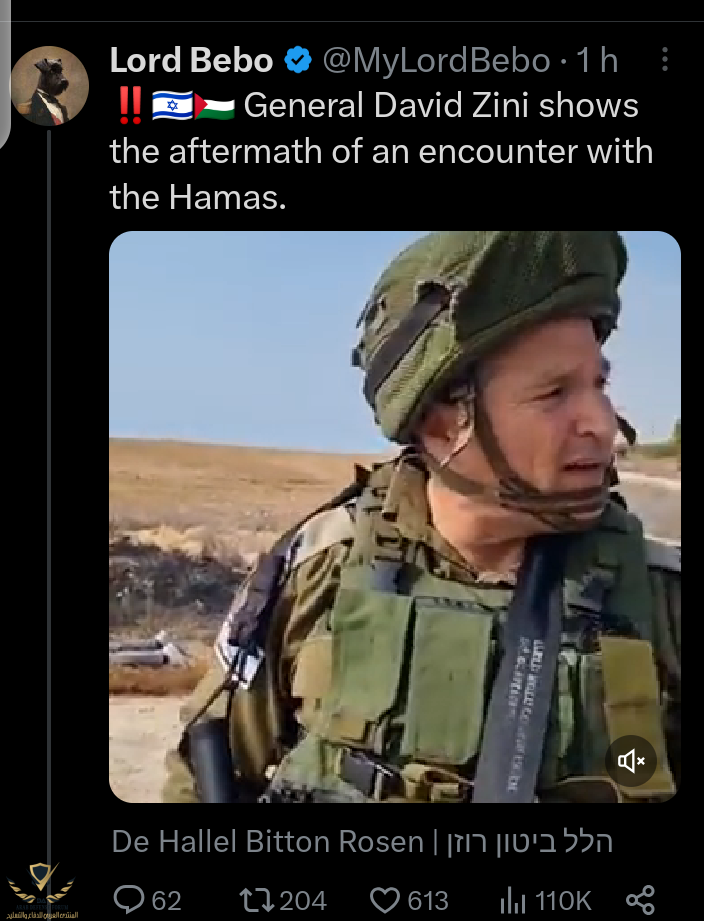Viewport: 704px width, 921px height.
Task: Click the 613 likes count
Action: tap(429, 900)
